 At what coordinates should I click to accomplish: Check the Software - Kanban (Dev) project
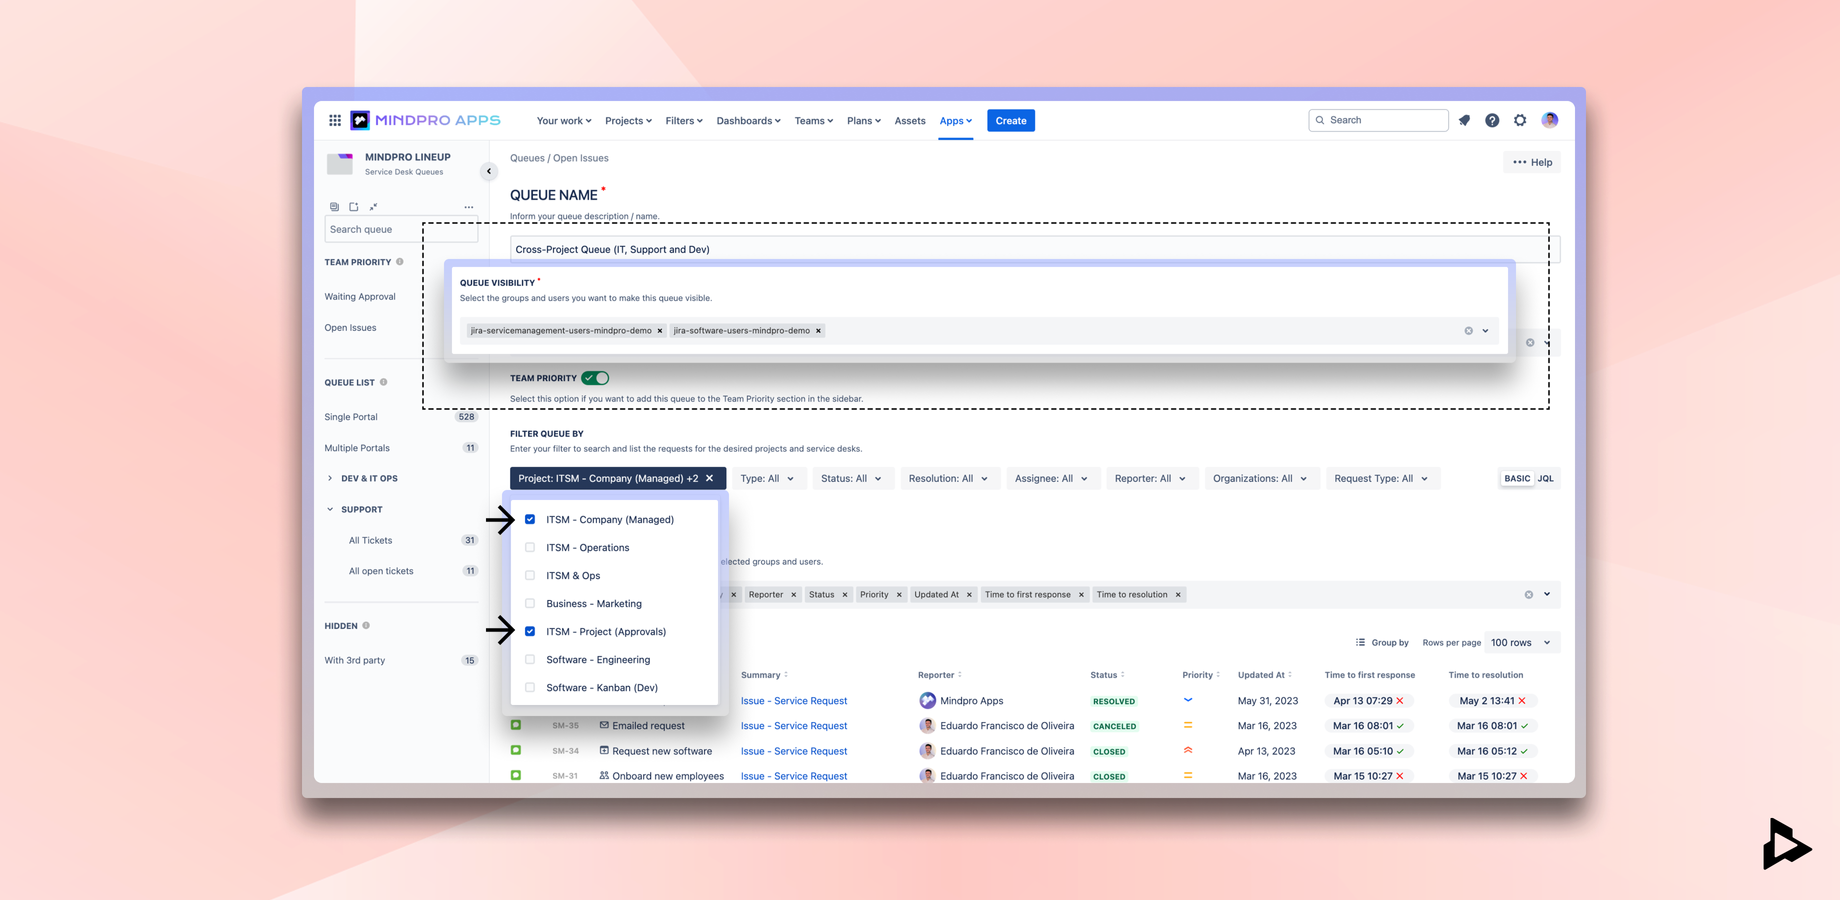530,687
